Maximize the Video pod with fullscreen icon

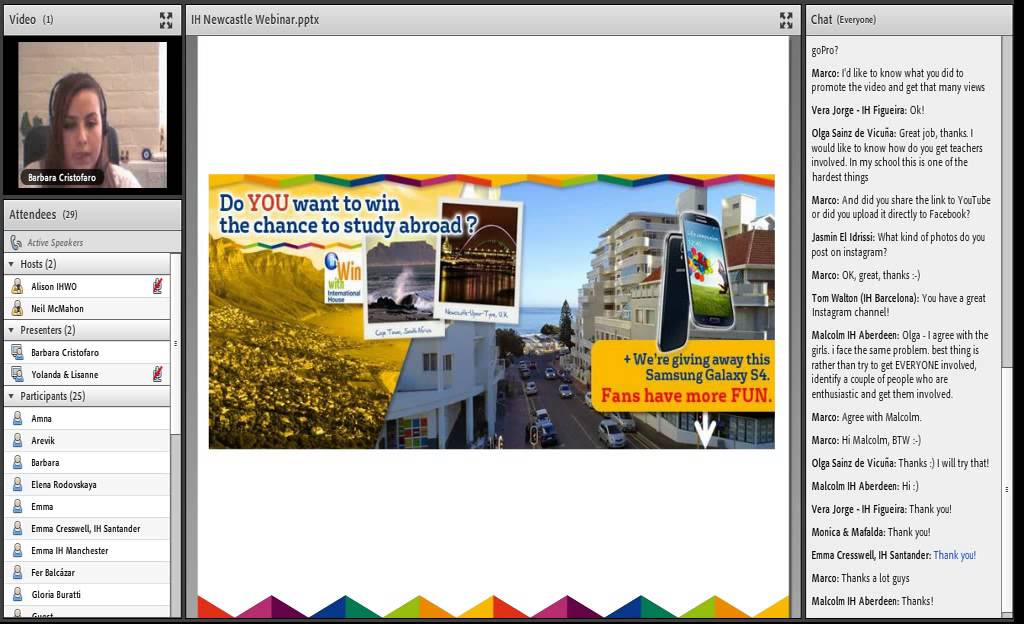coord(166,20)
